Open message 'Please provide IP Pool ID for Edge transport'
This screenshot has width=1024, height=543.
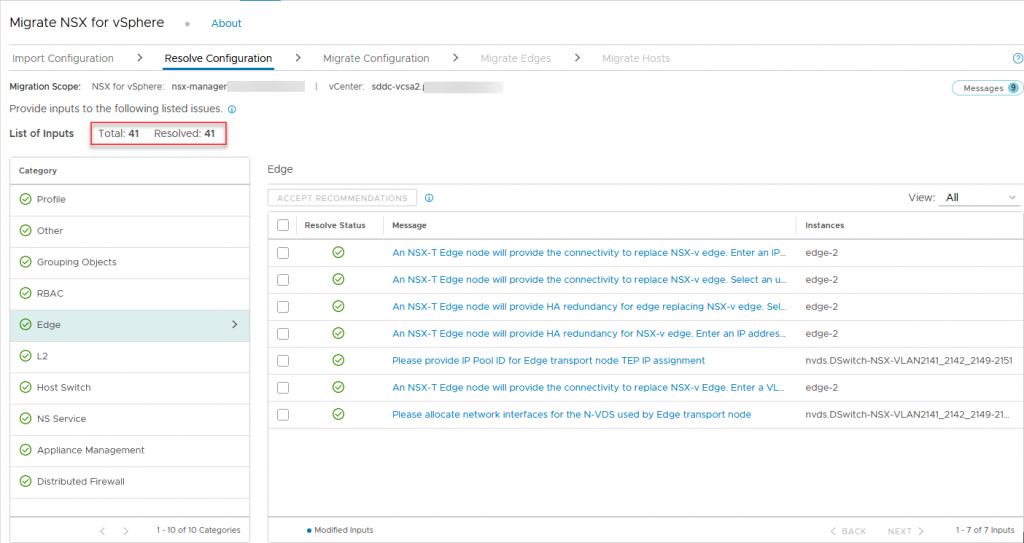(549, 360)
